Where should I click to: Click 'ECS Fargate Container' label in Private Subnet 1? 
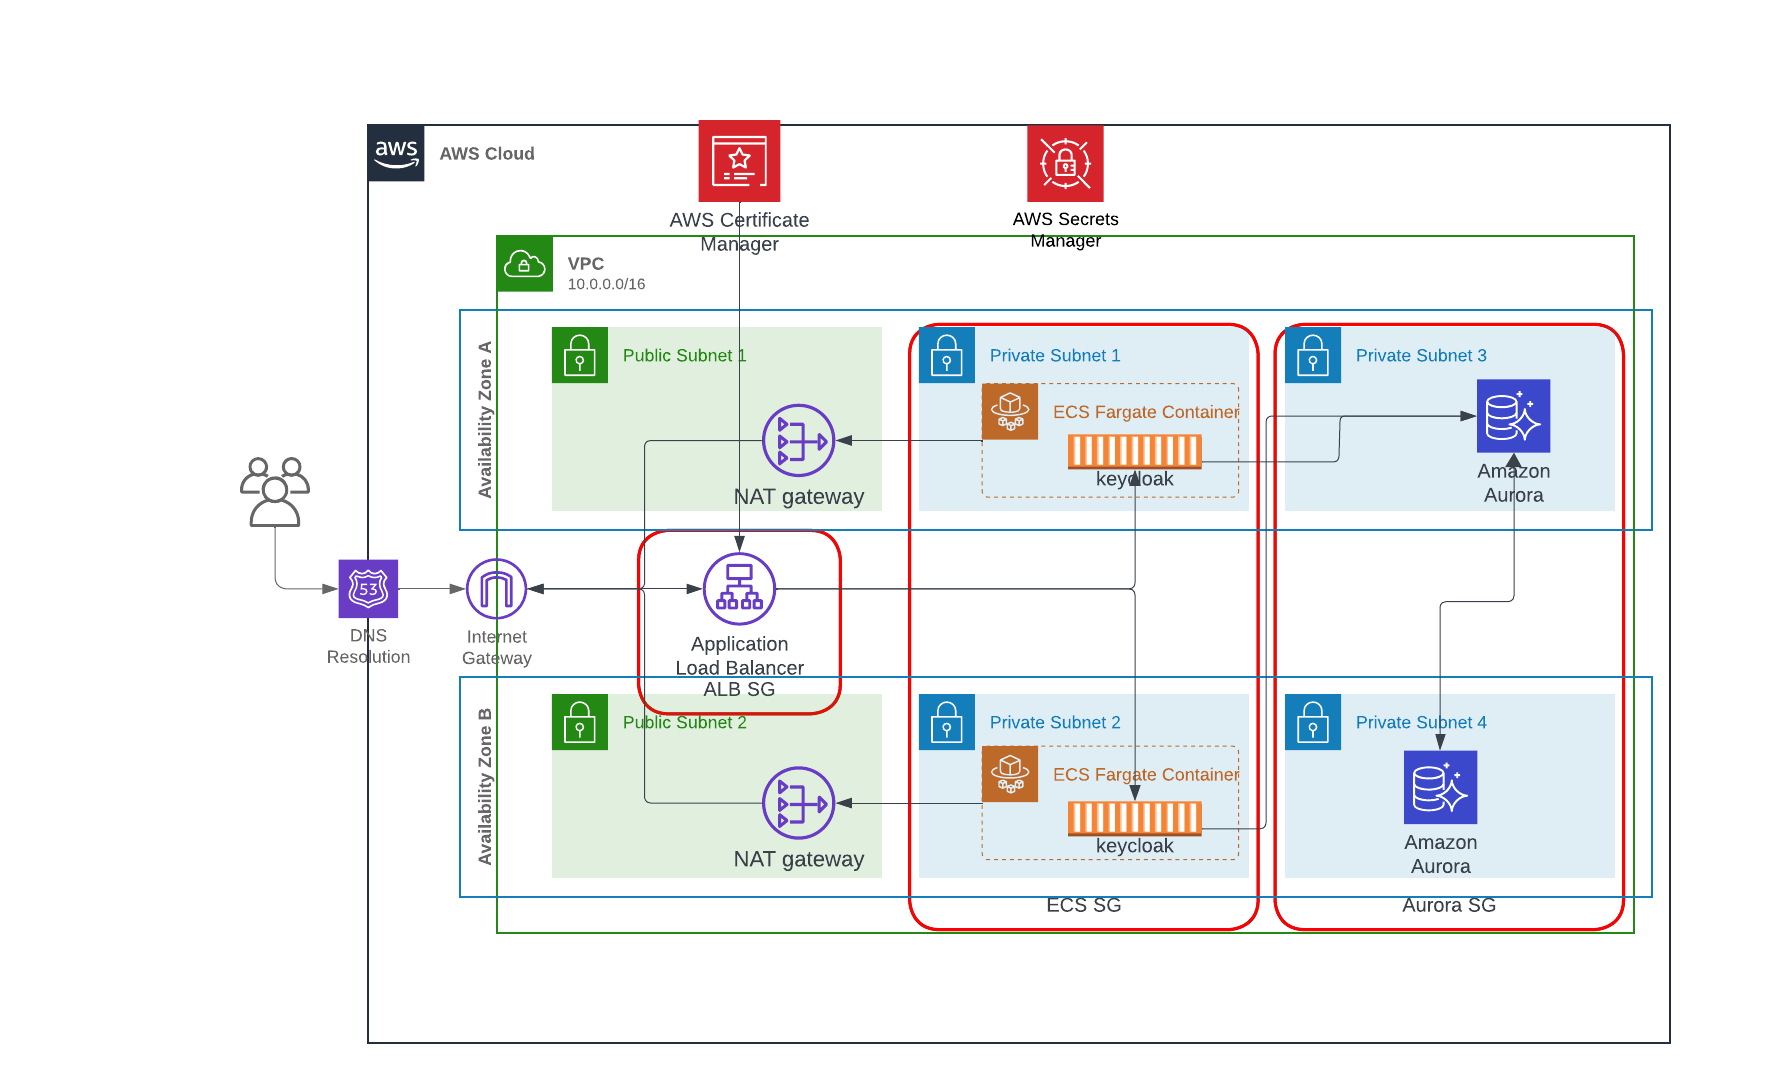point(1146,412)
